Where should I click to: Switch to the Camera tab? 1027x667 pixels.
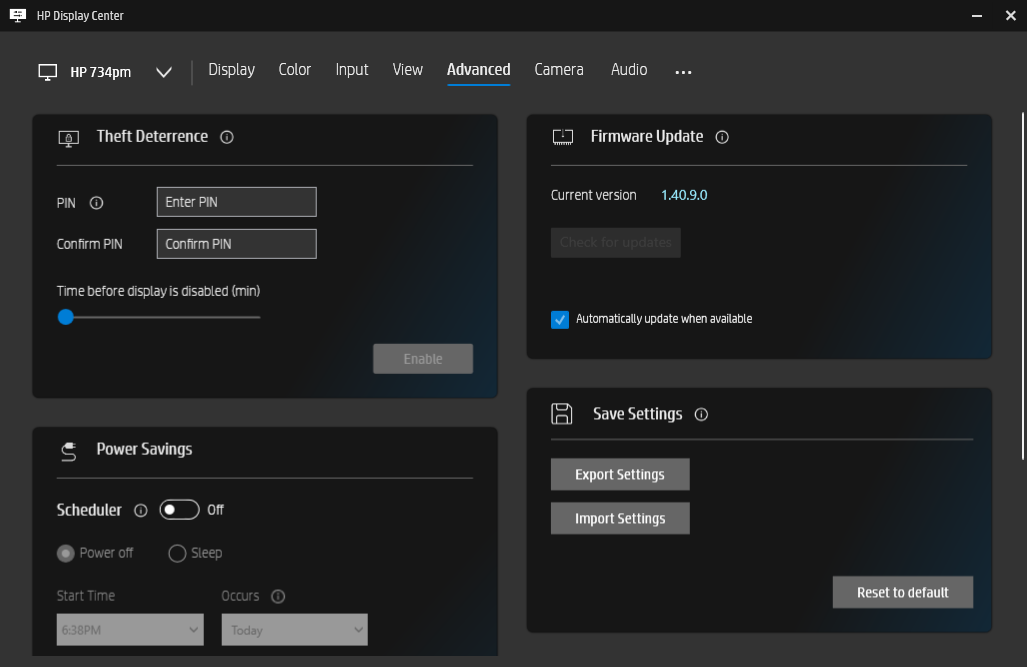[x=559, y=69]
